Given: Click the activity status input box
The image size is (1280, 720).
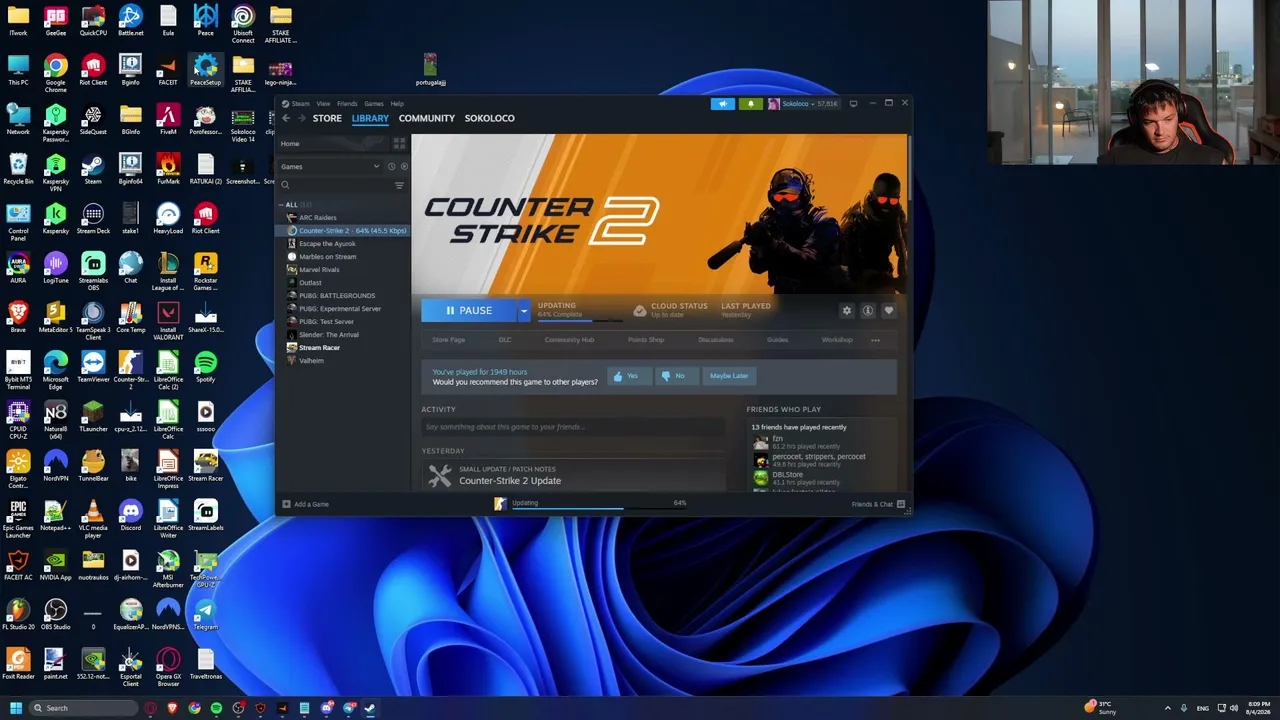Looking at the screenshot, I should point(573,427).
